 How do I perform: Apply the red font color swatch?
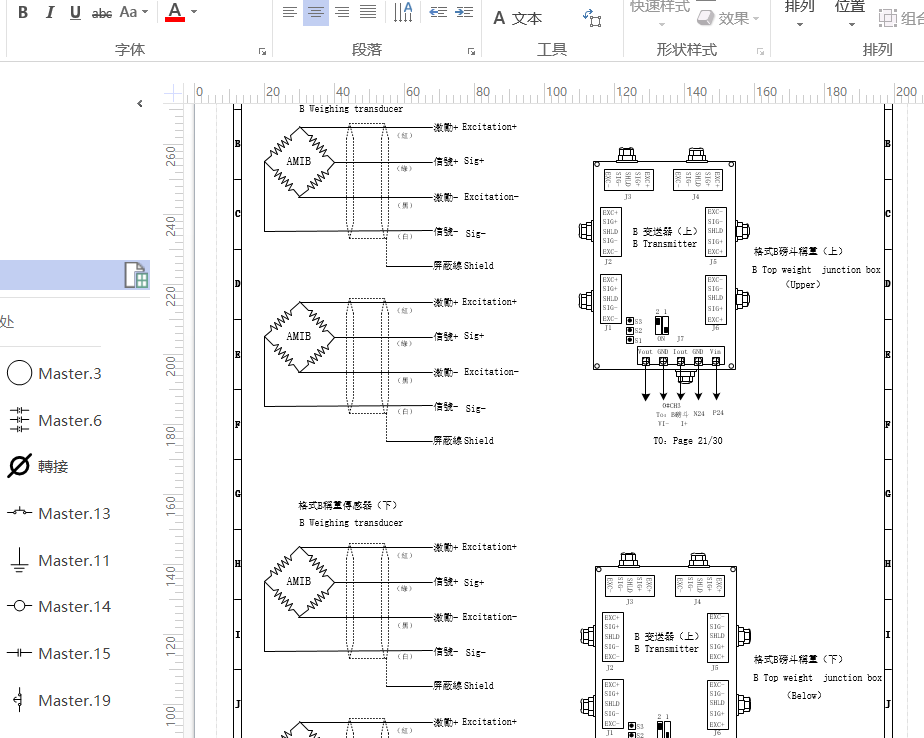point(175,13)
